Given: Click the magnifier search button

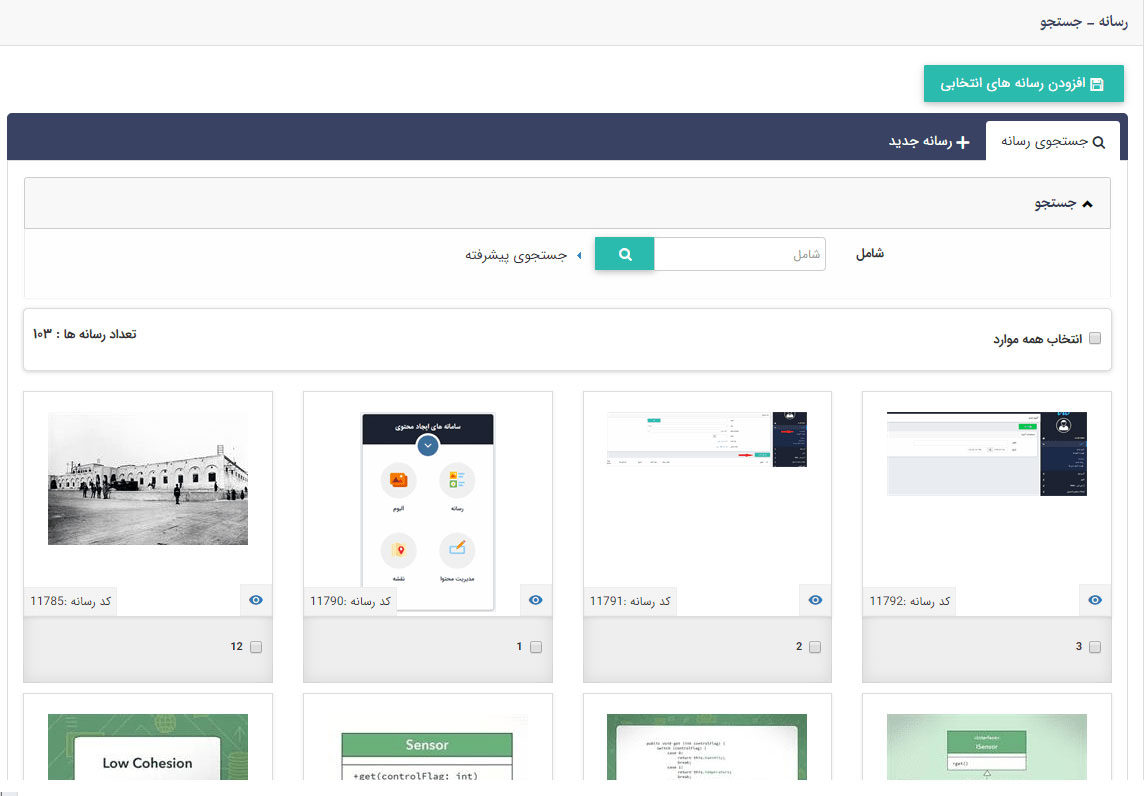Looking at the screenshot, I should [625, 254].
